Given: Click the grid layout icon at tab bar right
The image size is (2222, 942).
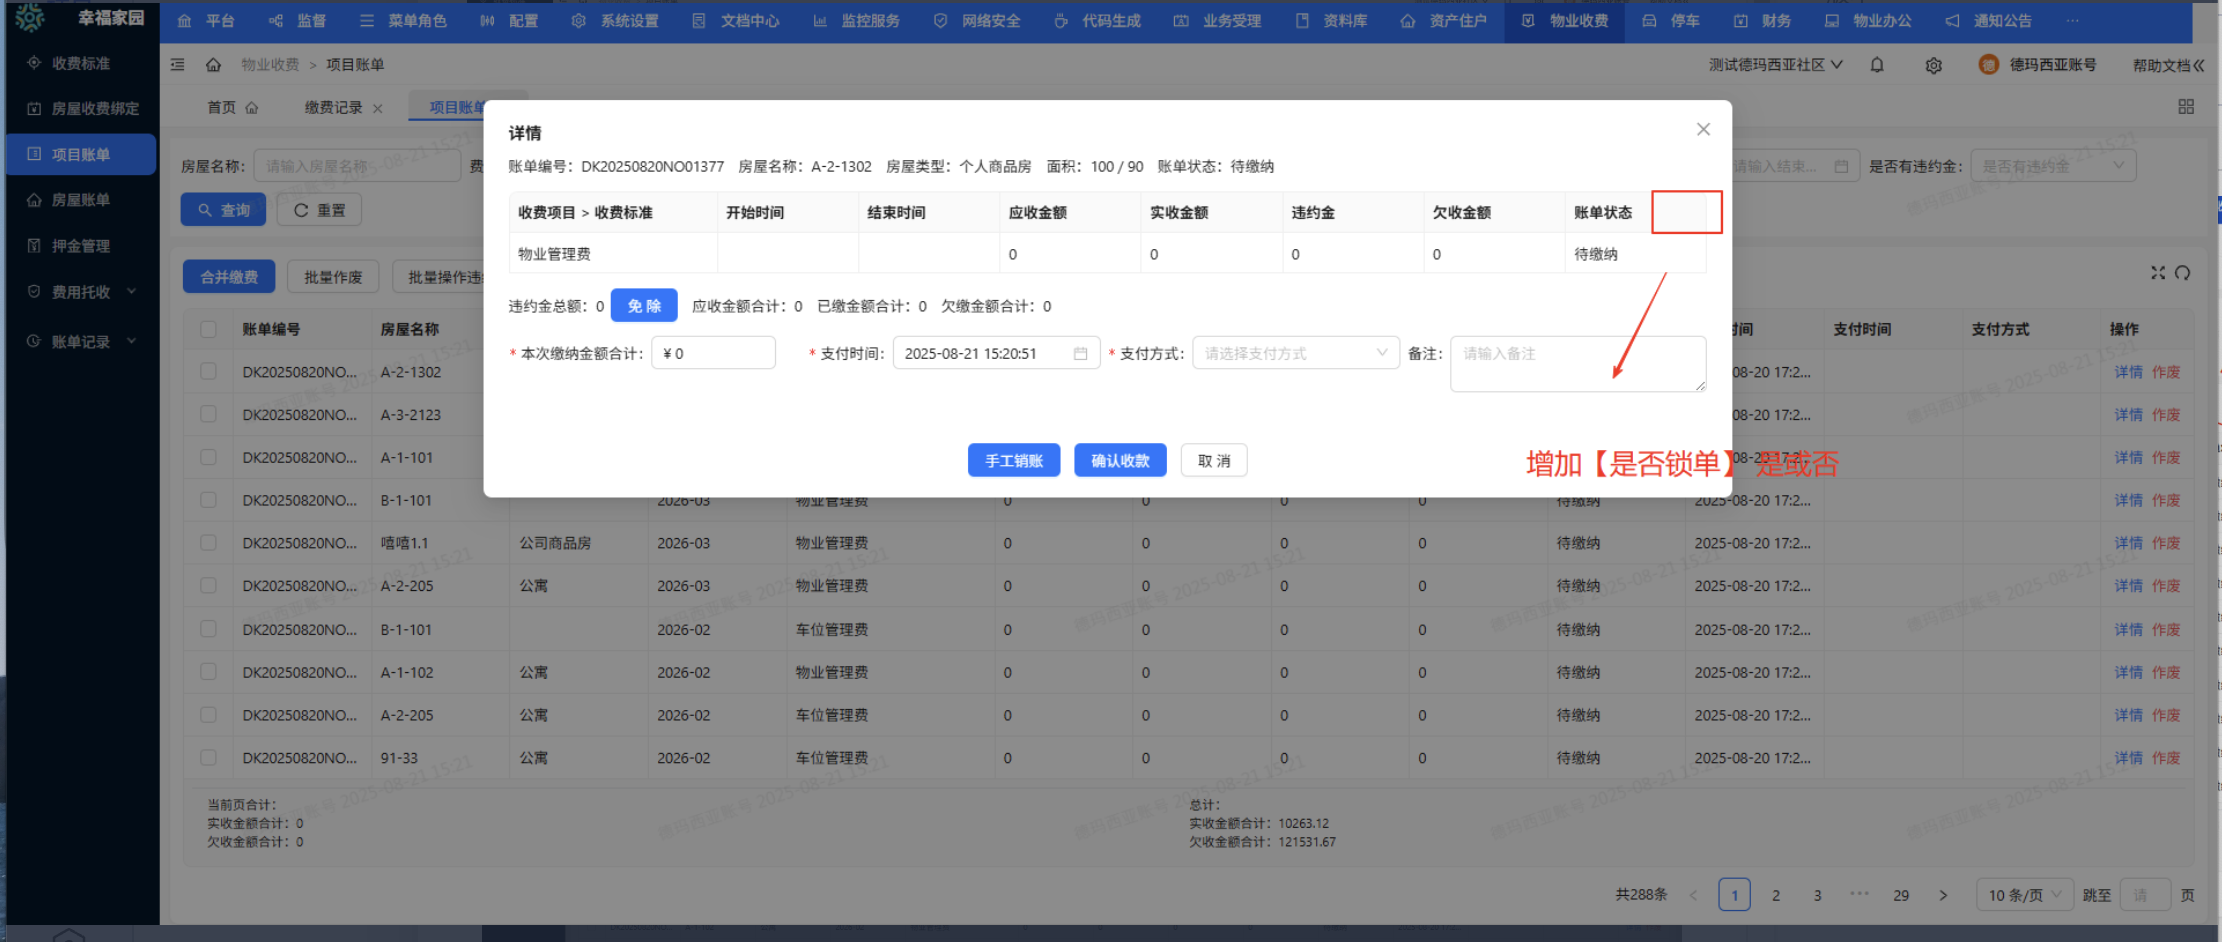Looking at the screenshot, I should pos(2186,107).
